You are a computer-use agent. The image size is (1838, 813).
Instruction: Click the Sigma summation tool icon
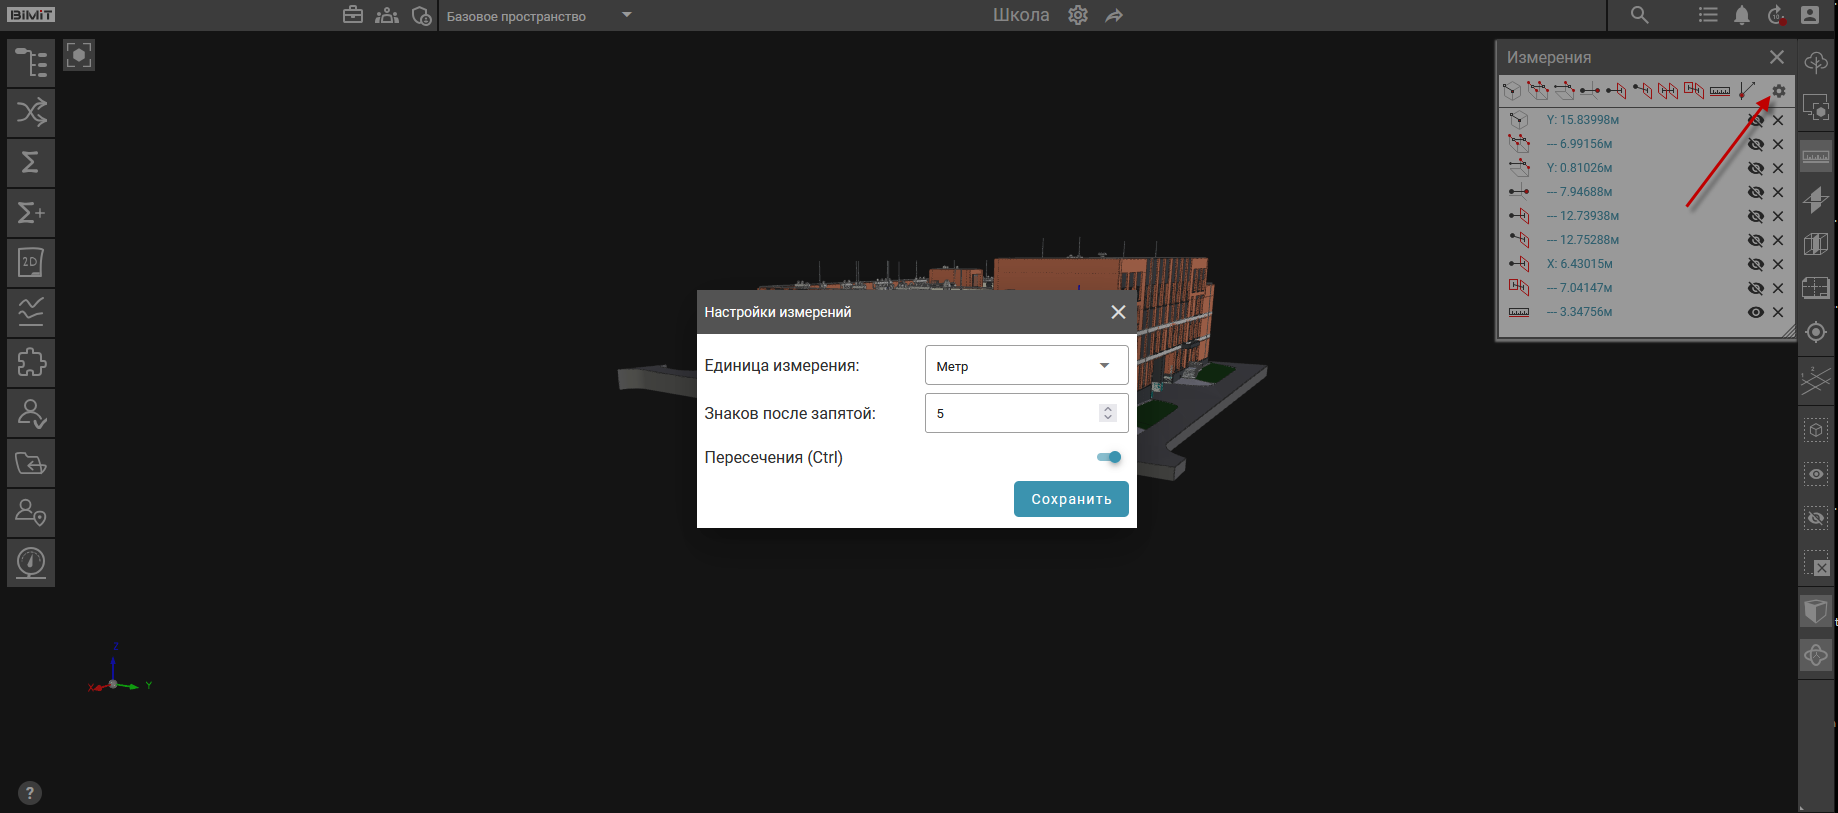[31, 162]
